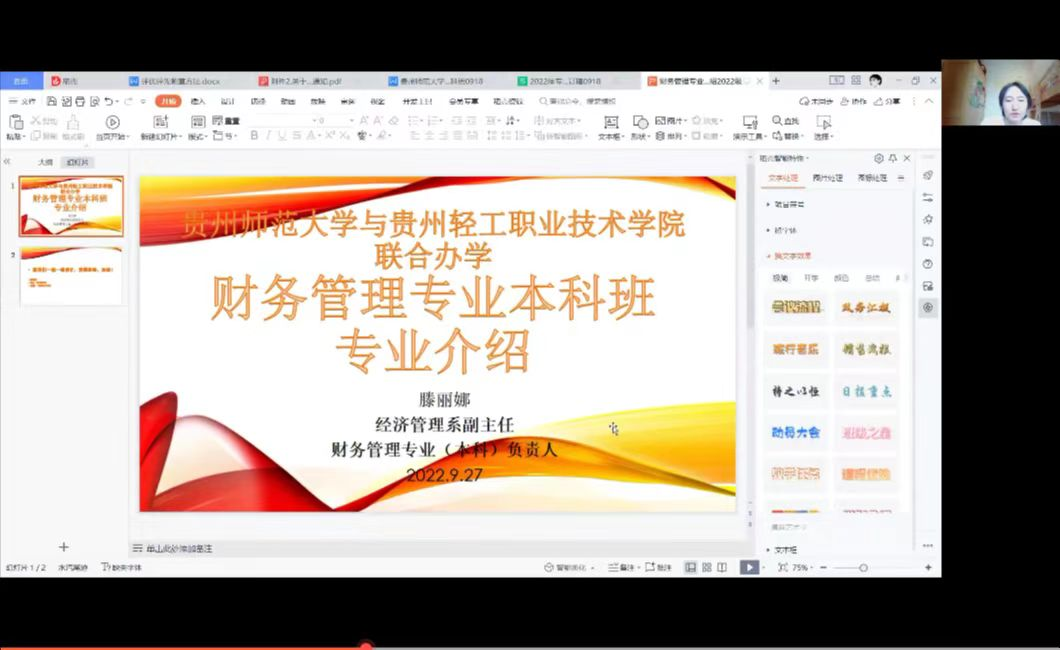The image size is (1060, 650).
Task: Click the Paste icon in the ribbon
Action: click(16, 122)
